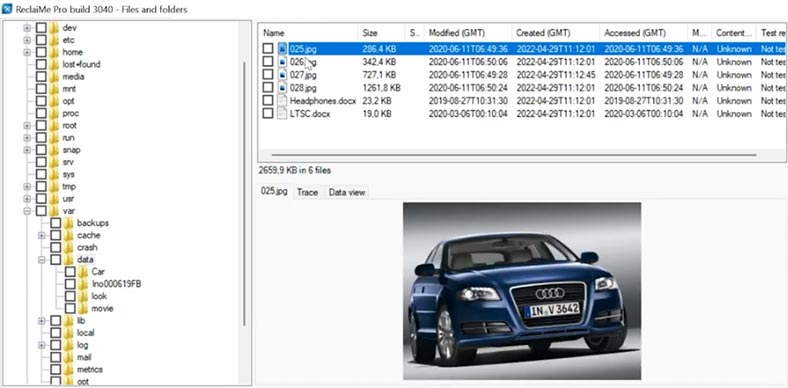The height and width of the screenshot is (388, 788).
Task: Click the Headphones.docx document icon
Action: click(283, 101)
